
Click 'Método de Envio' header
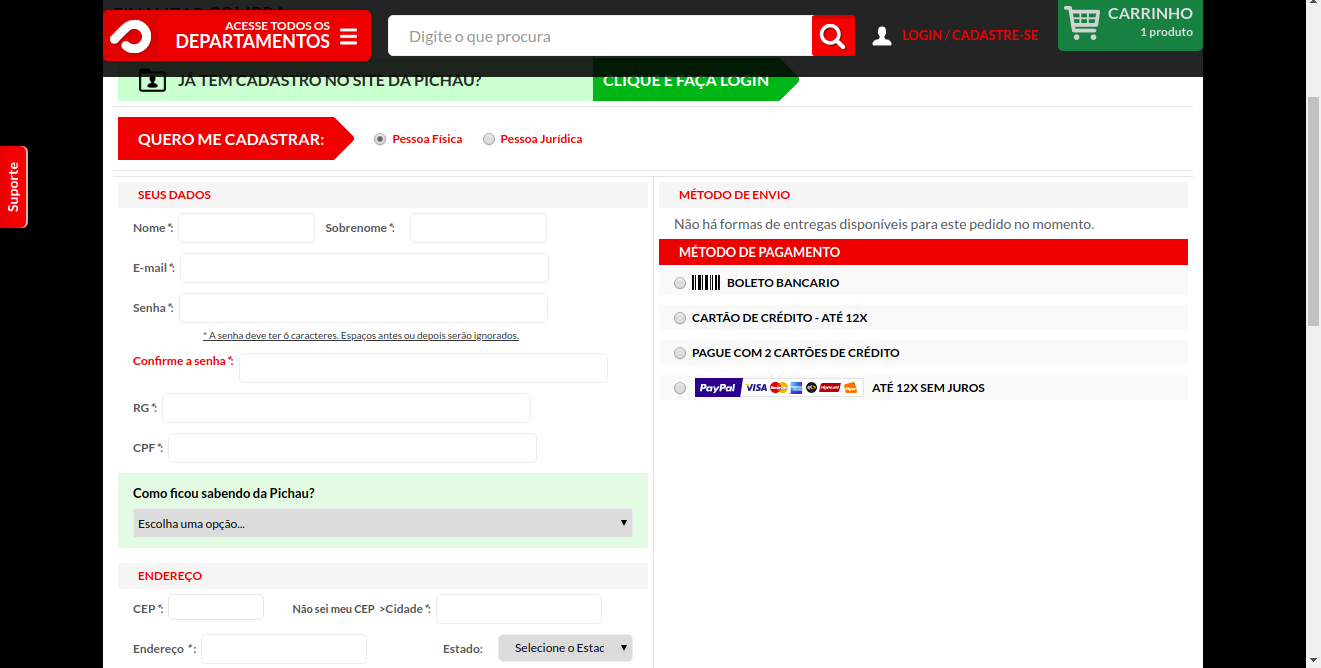coord(923,195)
